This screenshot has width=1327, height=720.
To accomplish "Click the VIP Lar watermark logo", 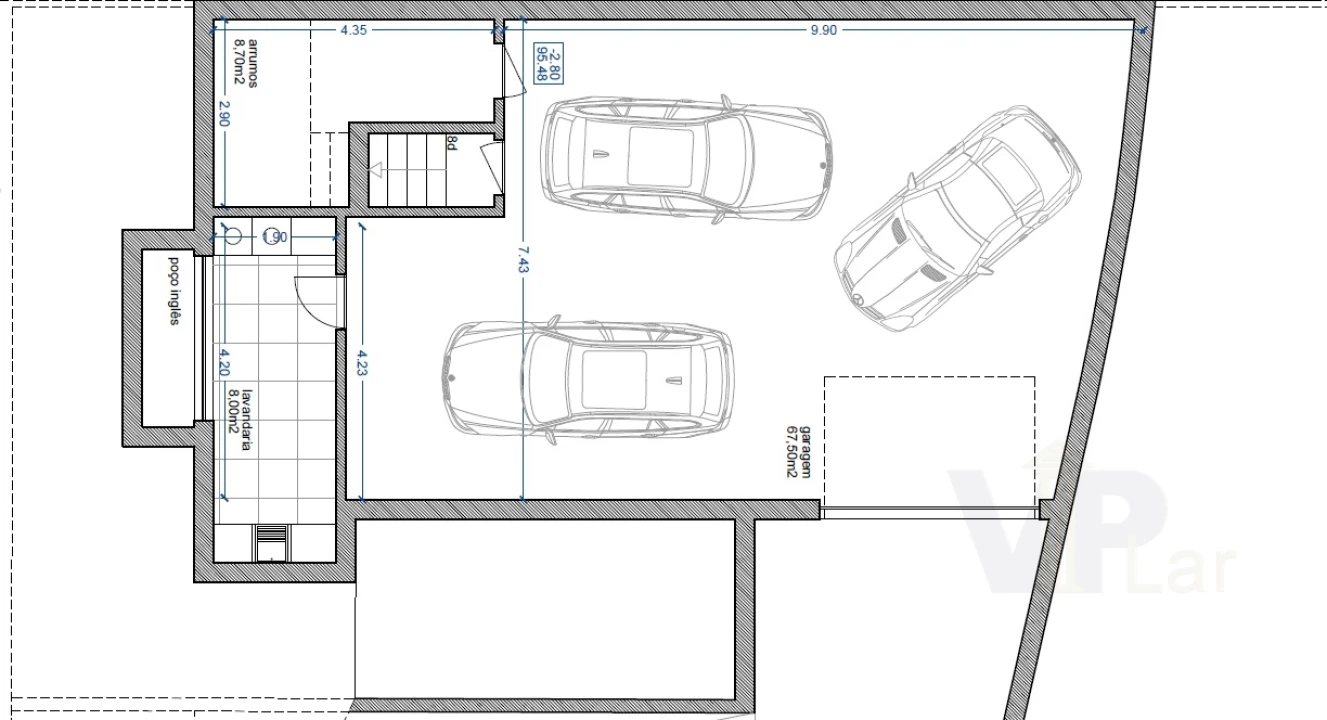I will [x=1090, y=530].
